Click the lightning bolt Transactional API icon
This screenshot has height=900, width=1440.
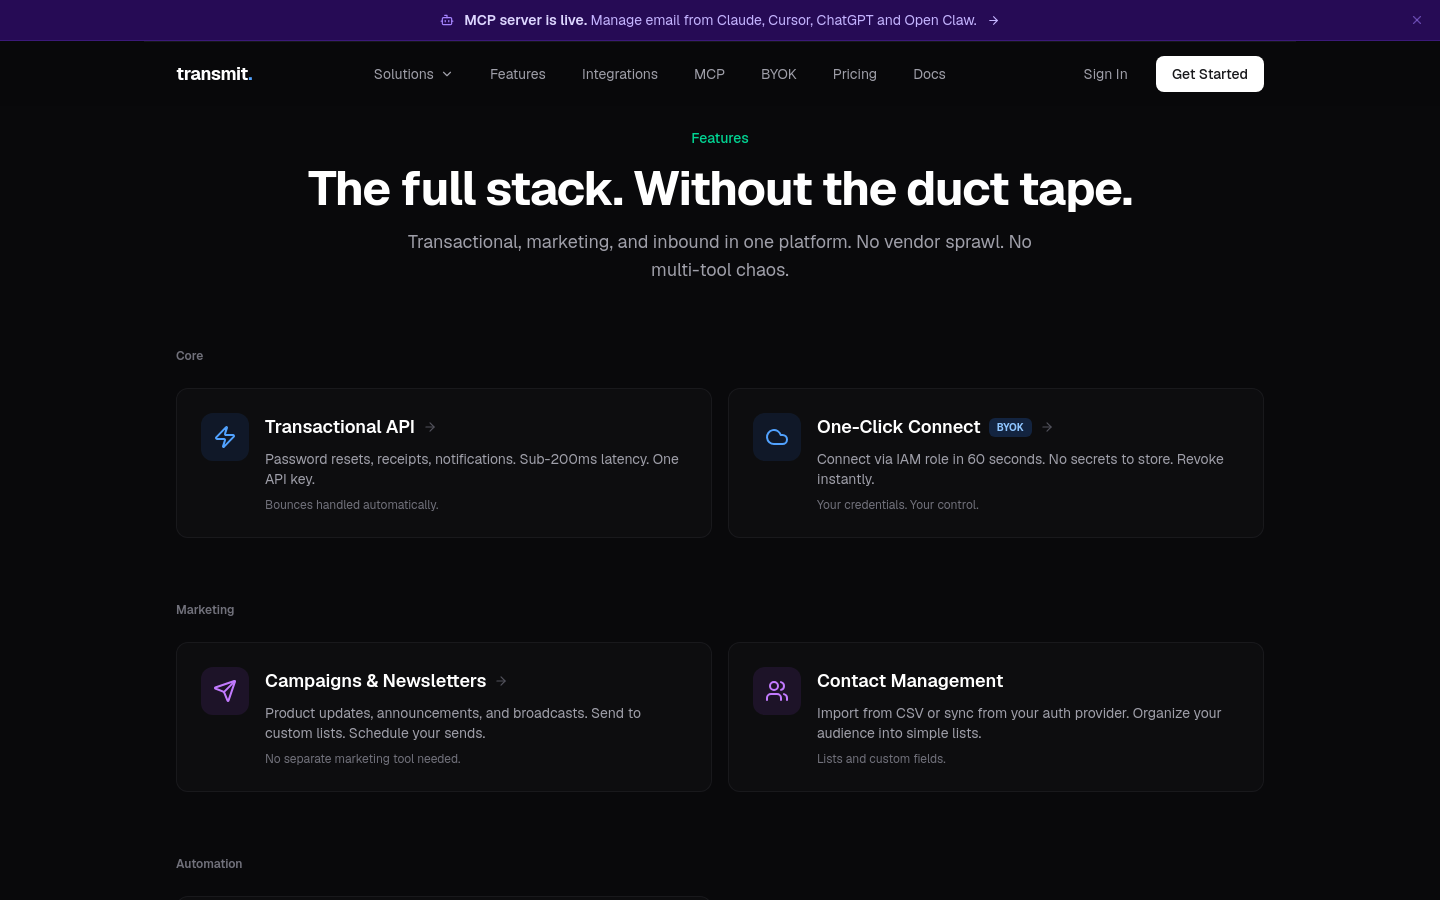225,437
